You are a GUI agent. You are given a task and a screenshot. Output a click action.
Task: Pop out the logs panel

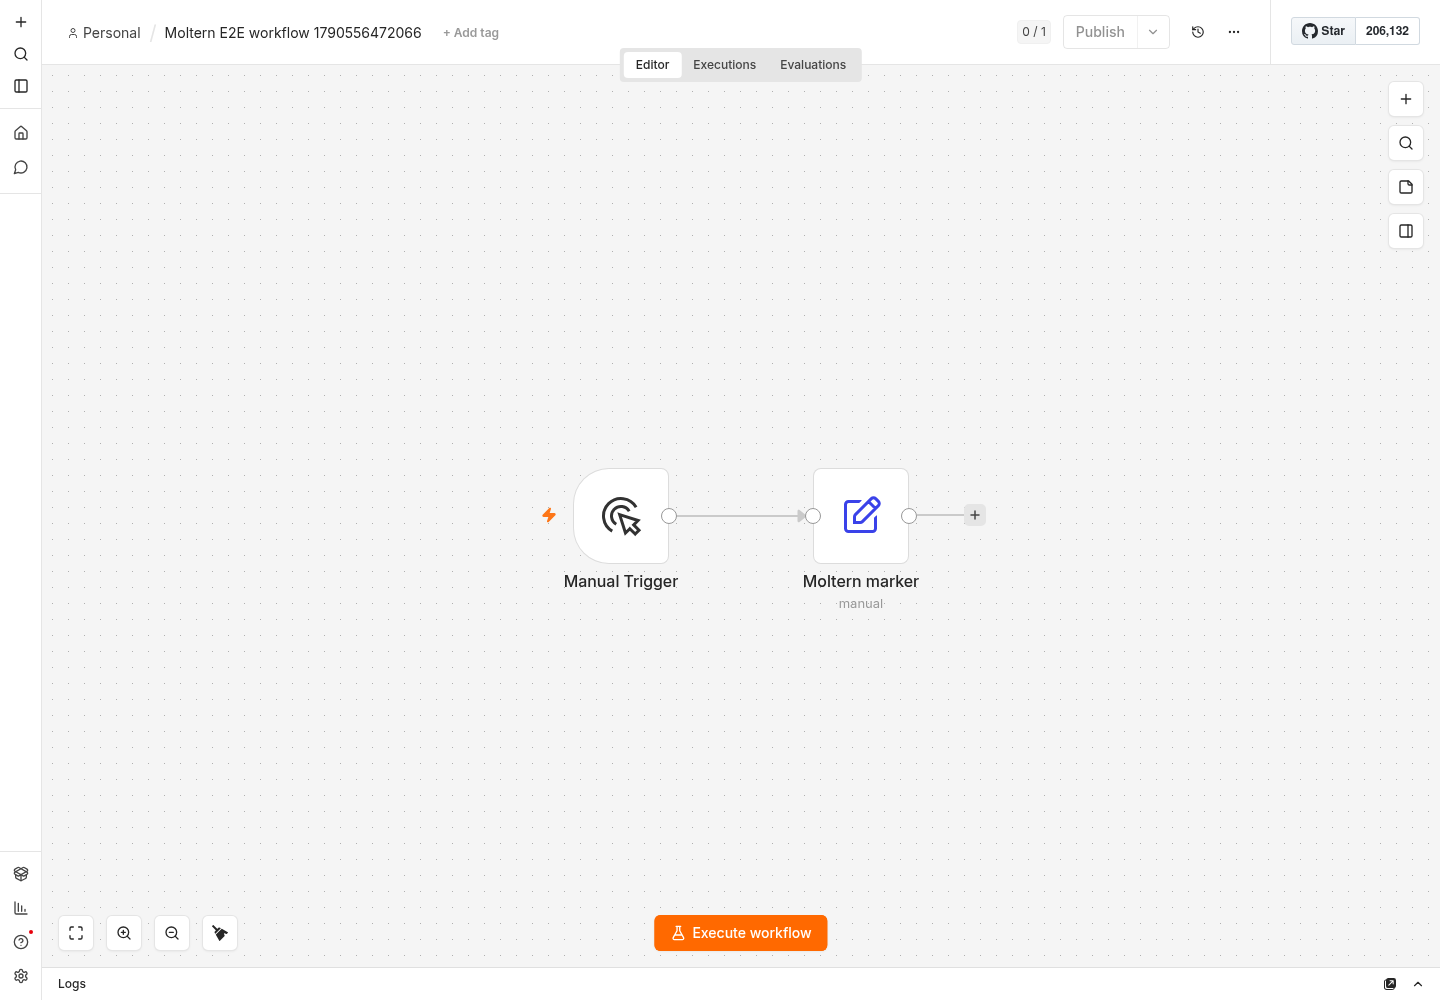click(x=1390, y=984)
